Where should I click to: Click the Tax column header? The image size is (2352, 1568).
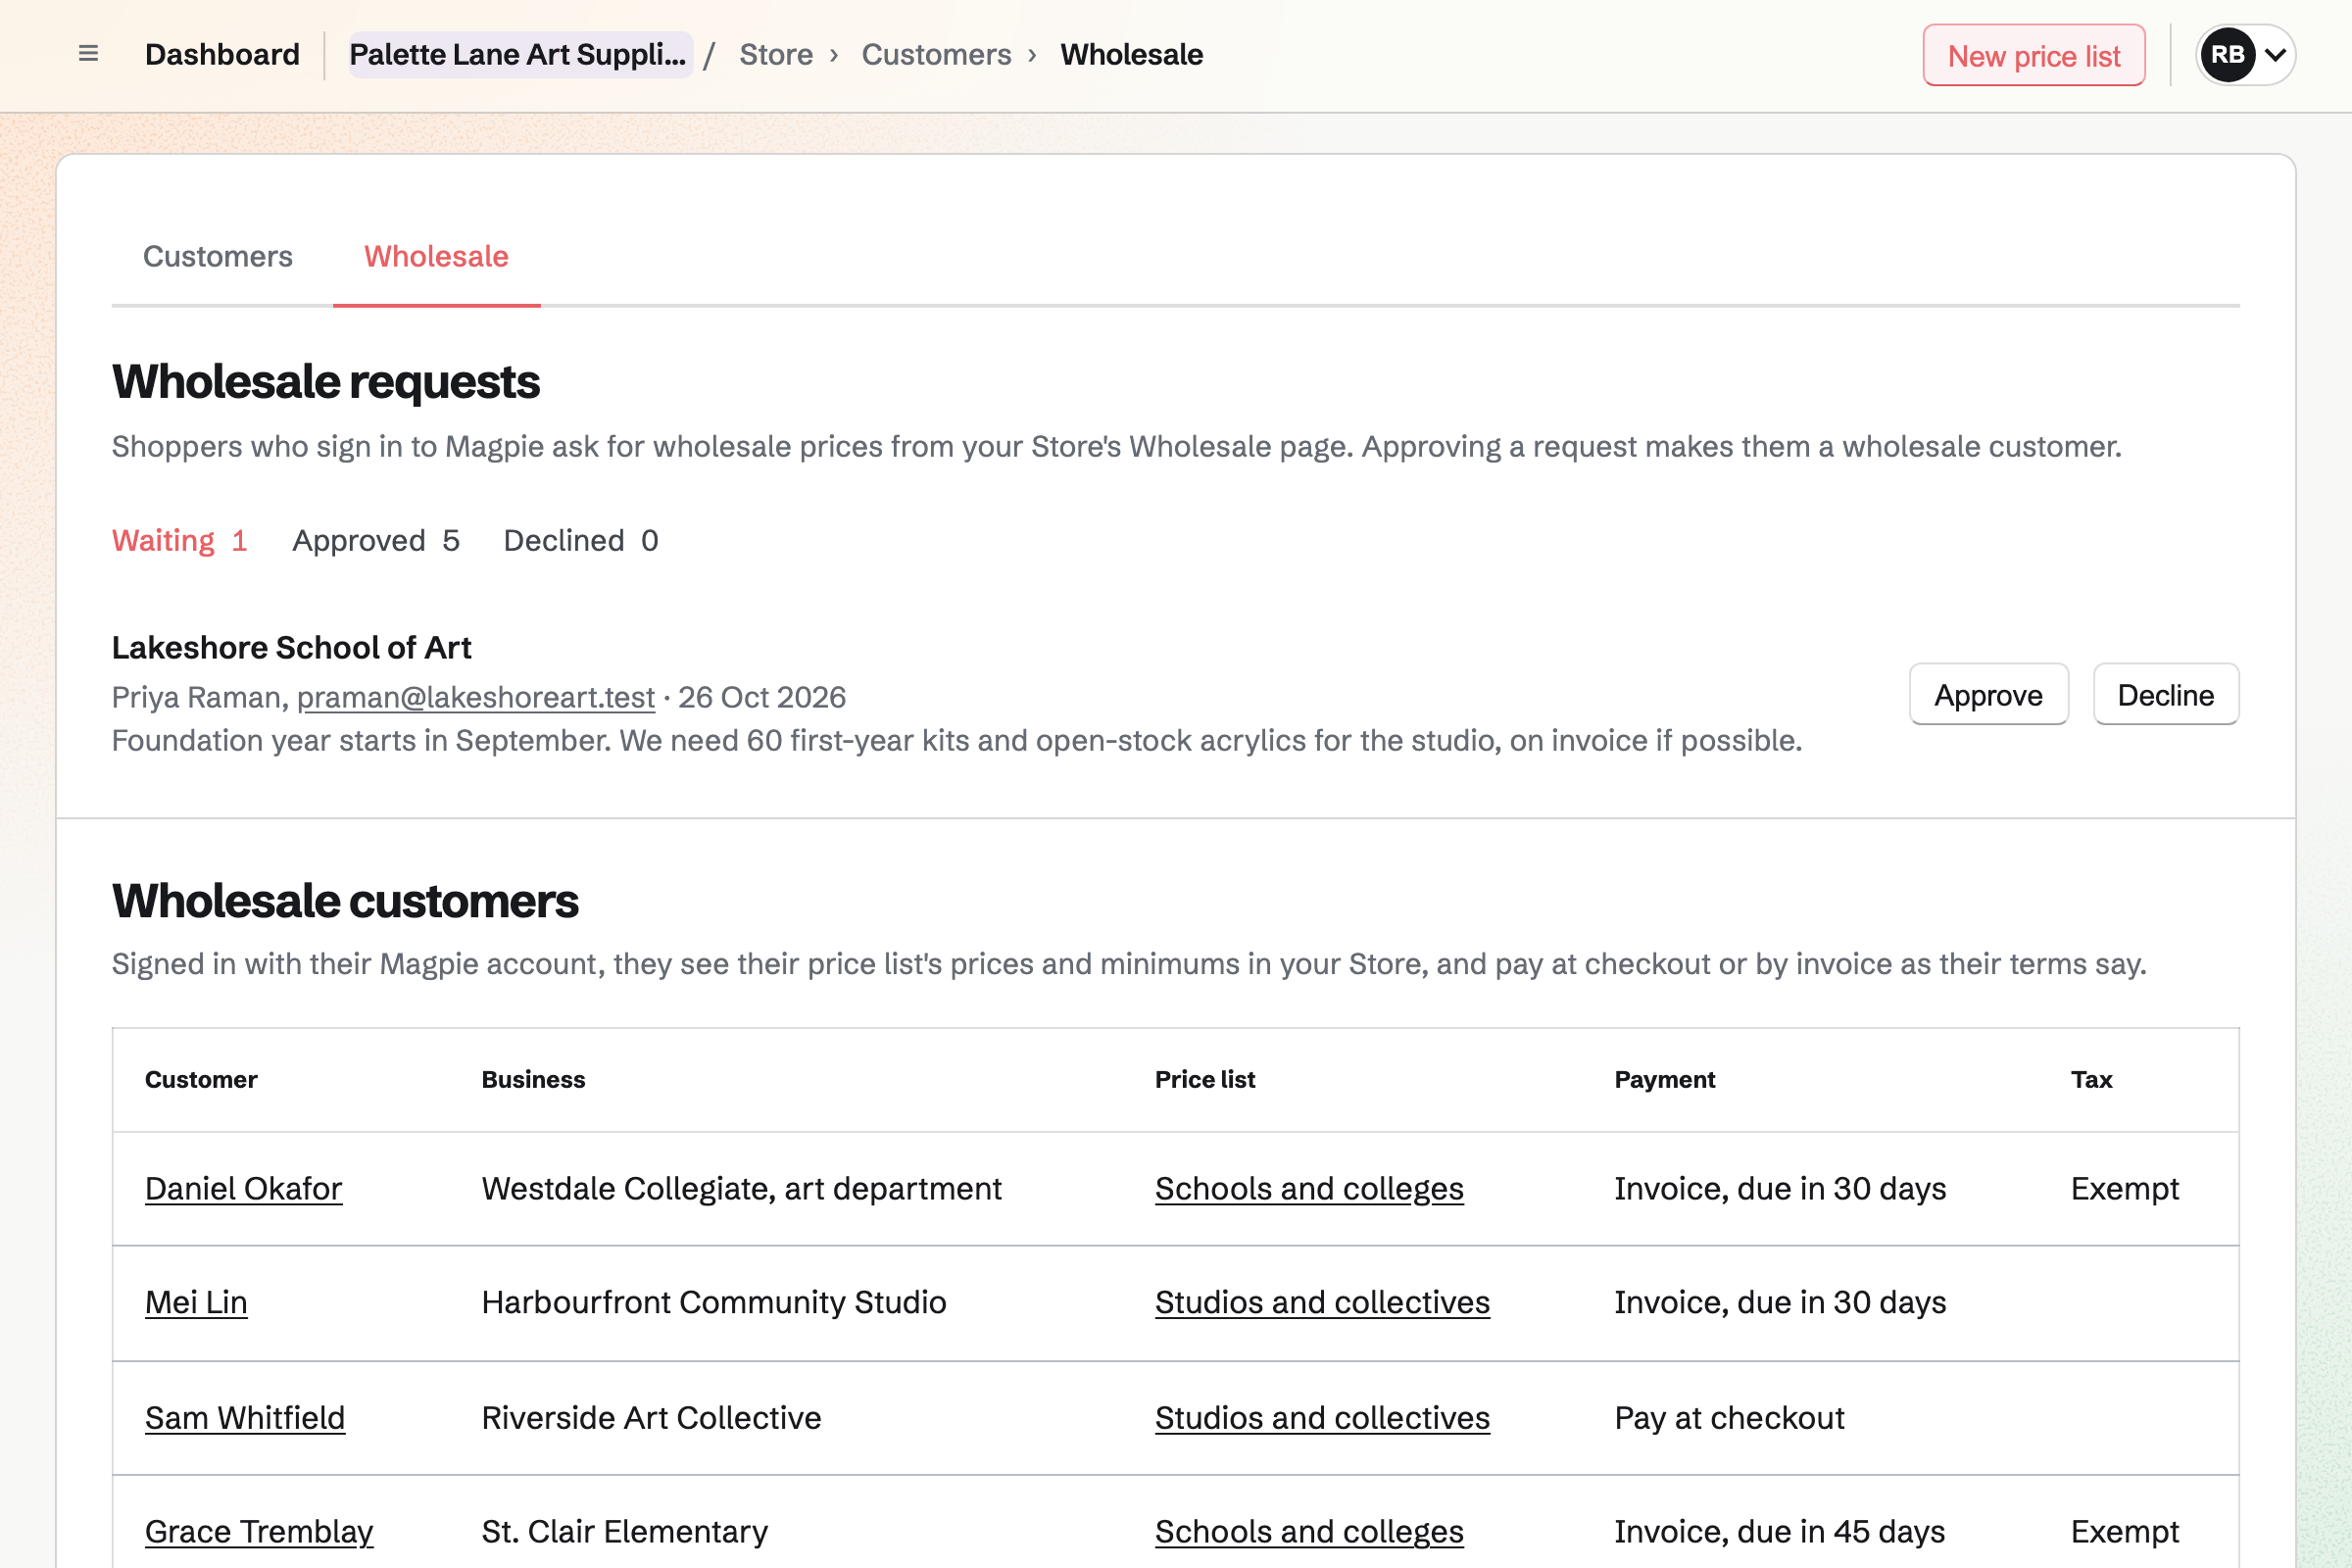tap(2091, 1080)
